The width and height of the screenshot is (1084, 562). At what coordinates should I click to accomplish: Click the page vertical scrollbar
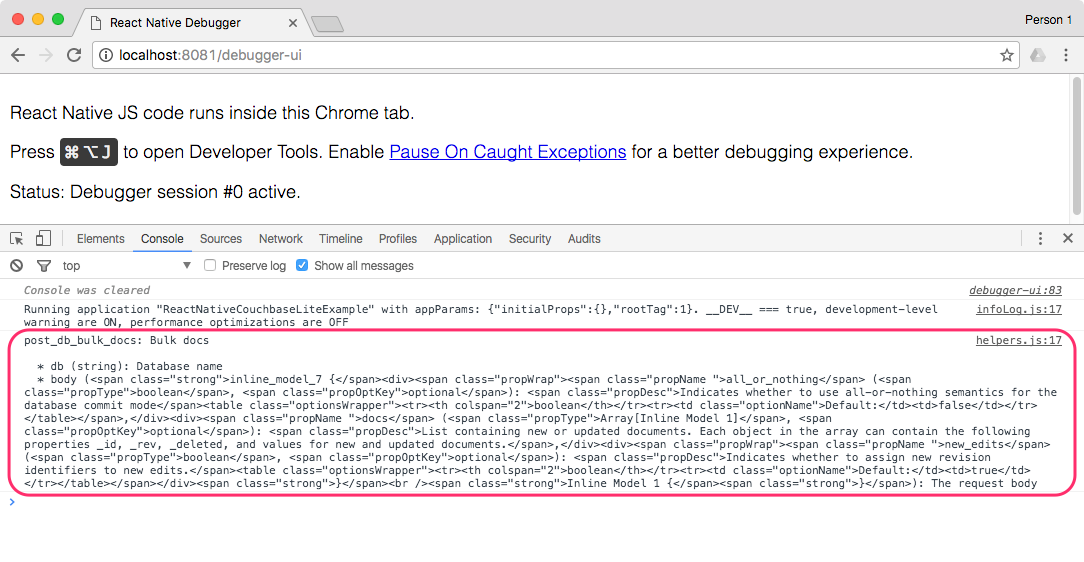[x=1077, y=147]
